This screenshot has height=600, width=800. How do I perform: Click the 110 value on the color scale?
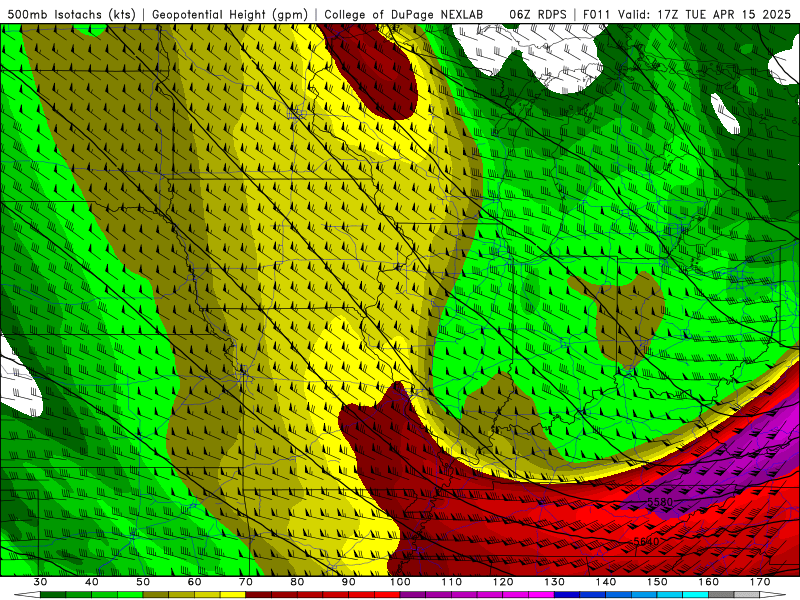click(x=452, y=582)
